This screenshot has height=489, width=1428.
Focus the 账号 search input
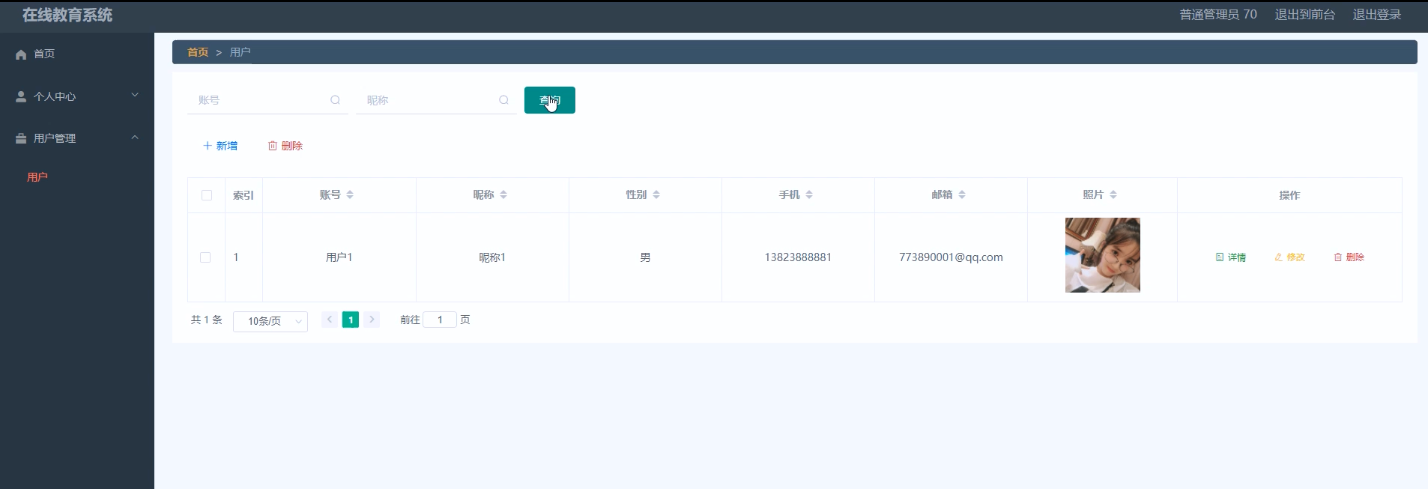(x=267, y=100)
